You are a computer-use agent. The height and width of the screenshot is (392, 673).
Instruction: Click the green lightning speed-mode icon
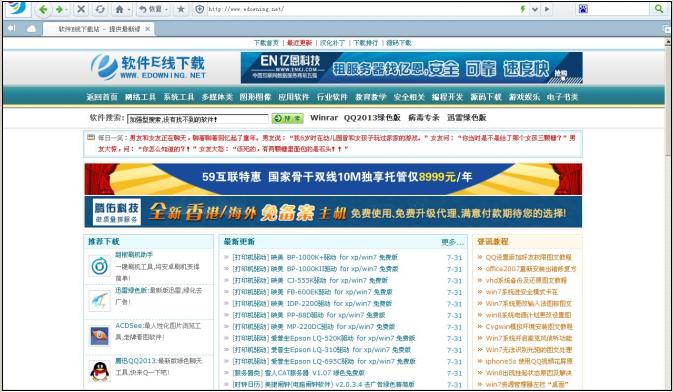522,9
